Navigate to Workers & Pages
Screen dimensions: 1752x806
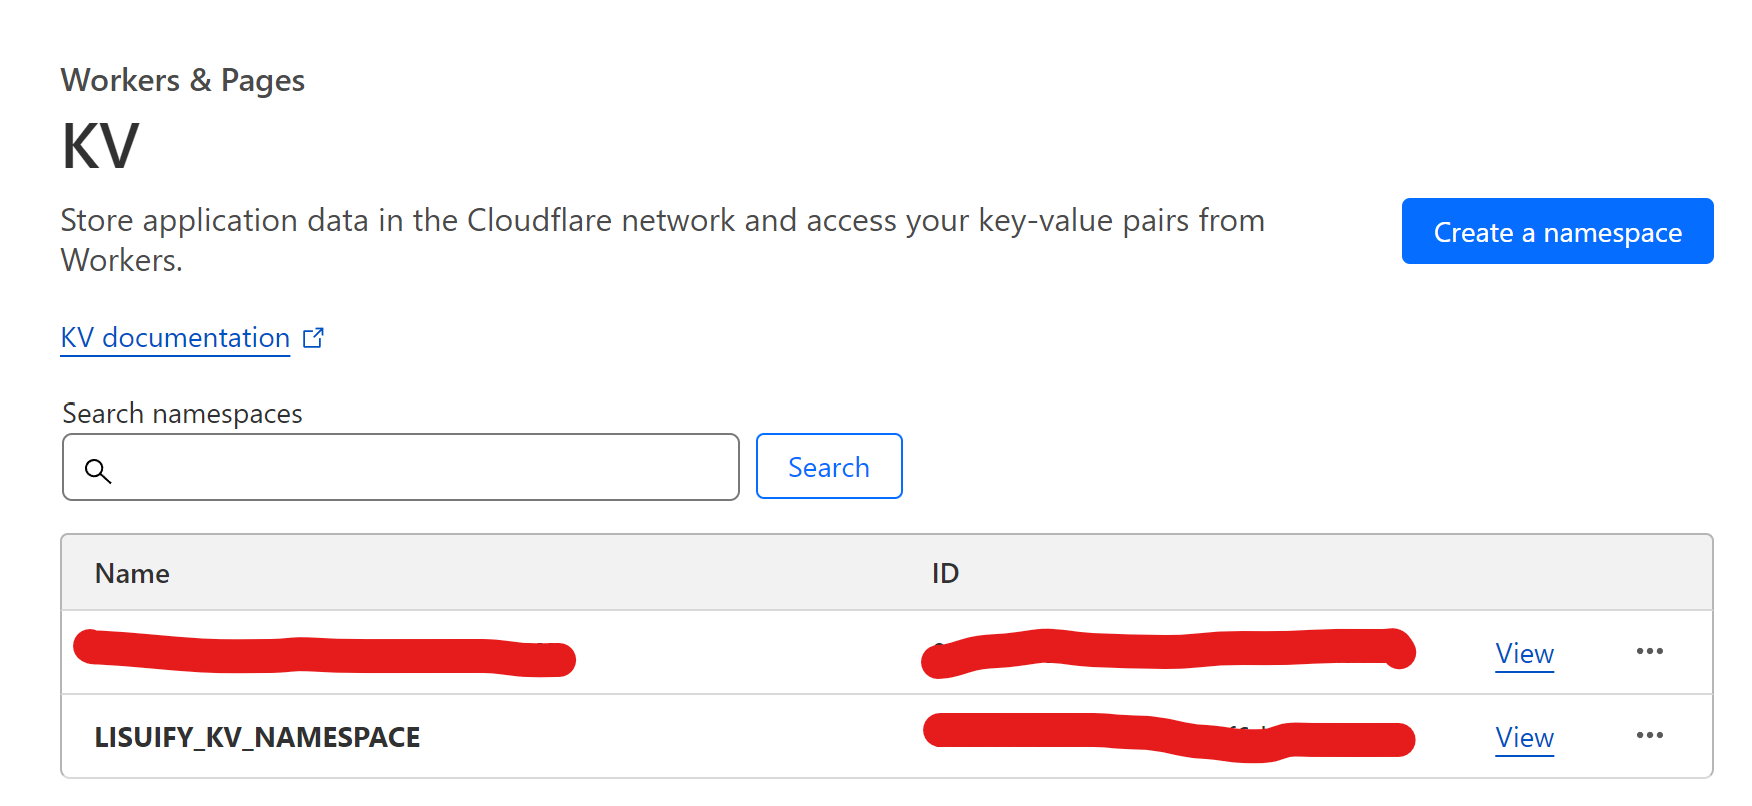click(183, 80)
